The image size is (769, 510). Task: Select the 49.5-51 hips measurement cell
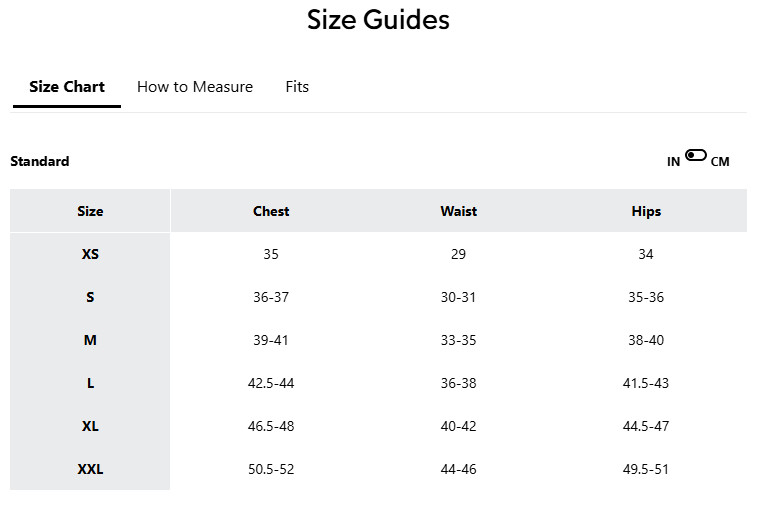(646, 469)
